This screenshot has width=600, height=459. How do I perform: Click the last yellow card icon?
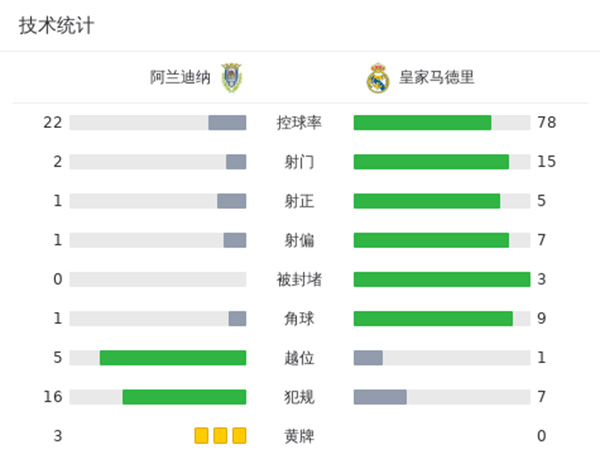pyautogui.click(x=239, y=435)
